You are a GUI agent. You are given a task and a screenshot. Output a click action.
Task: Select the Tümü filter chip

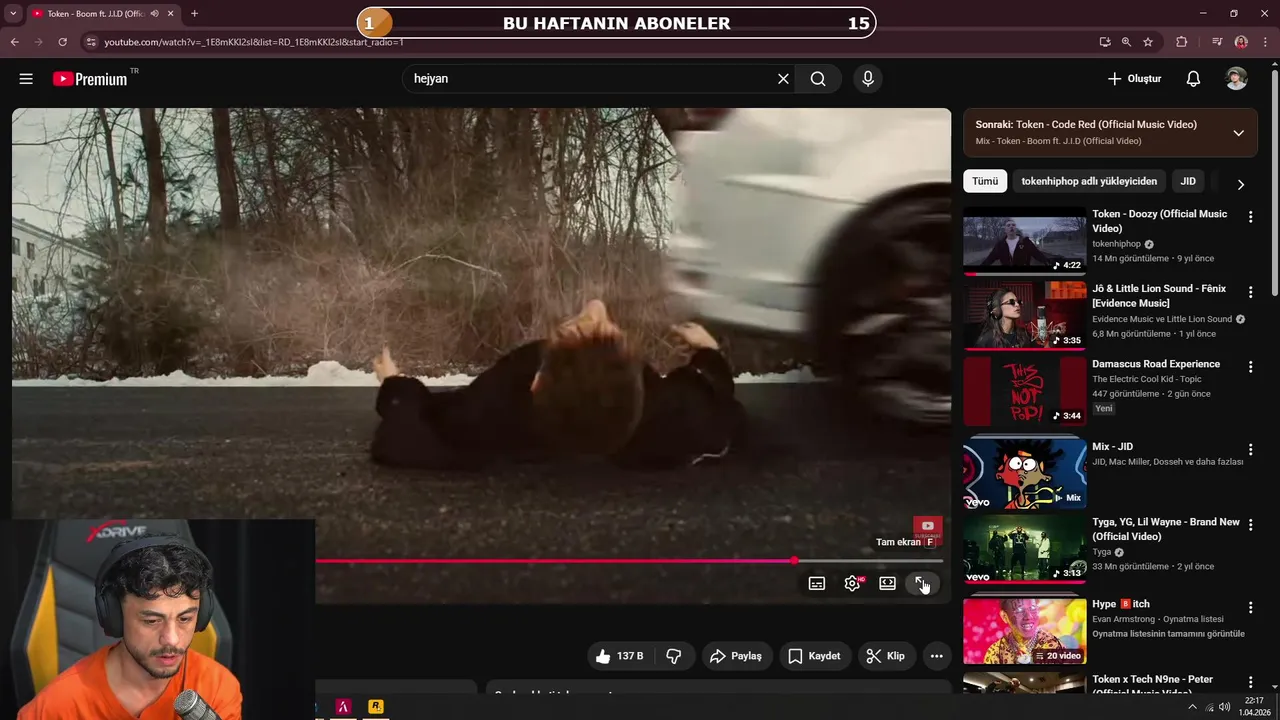pyautogui.click(x=985, y=181)
